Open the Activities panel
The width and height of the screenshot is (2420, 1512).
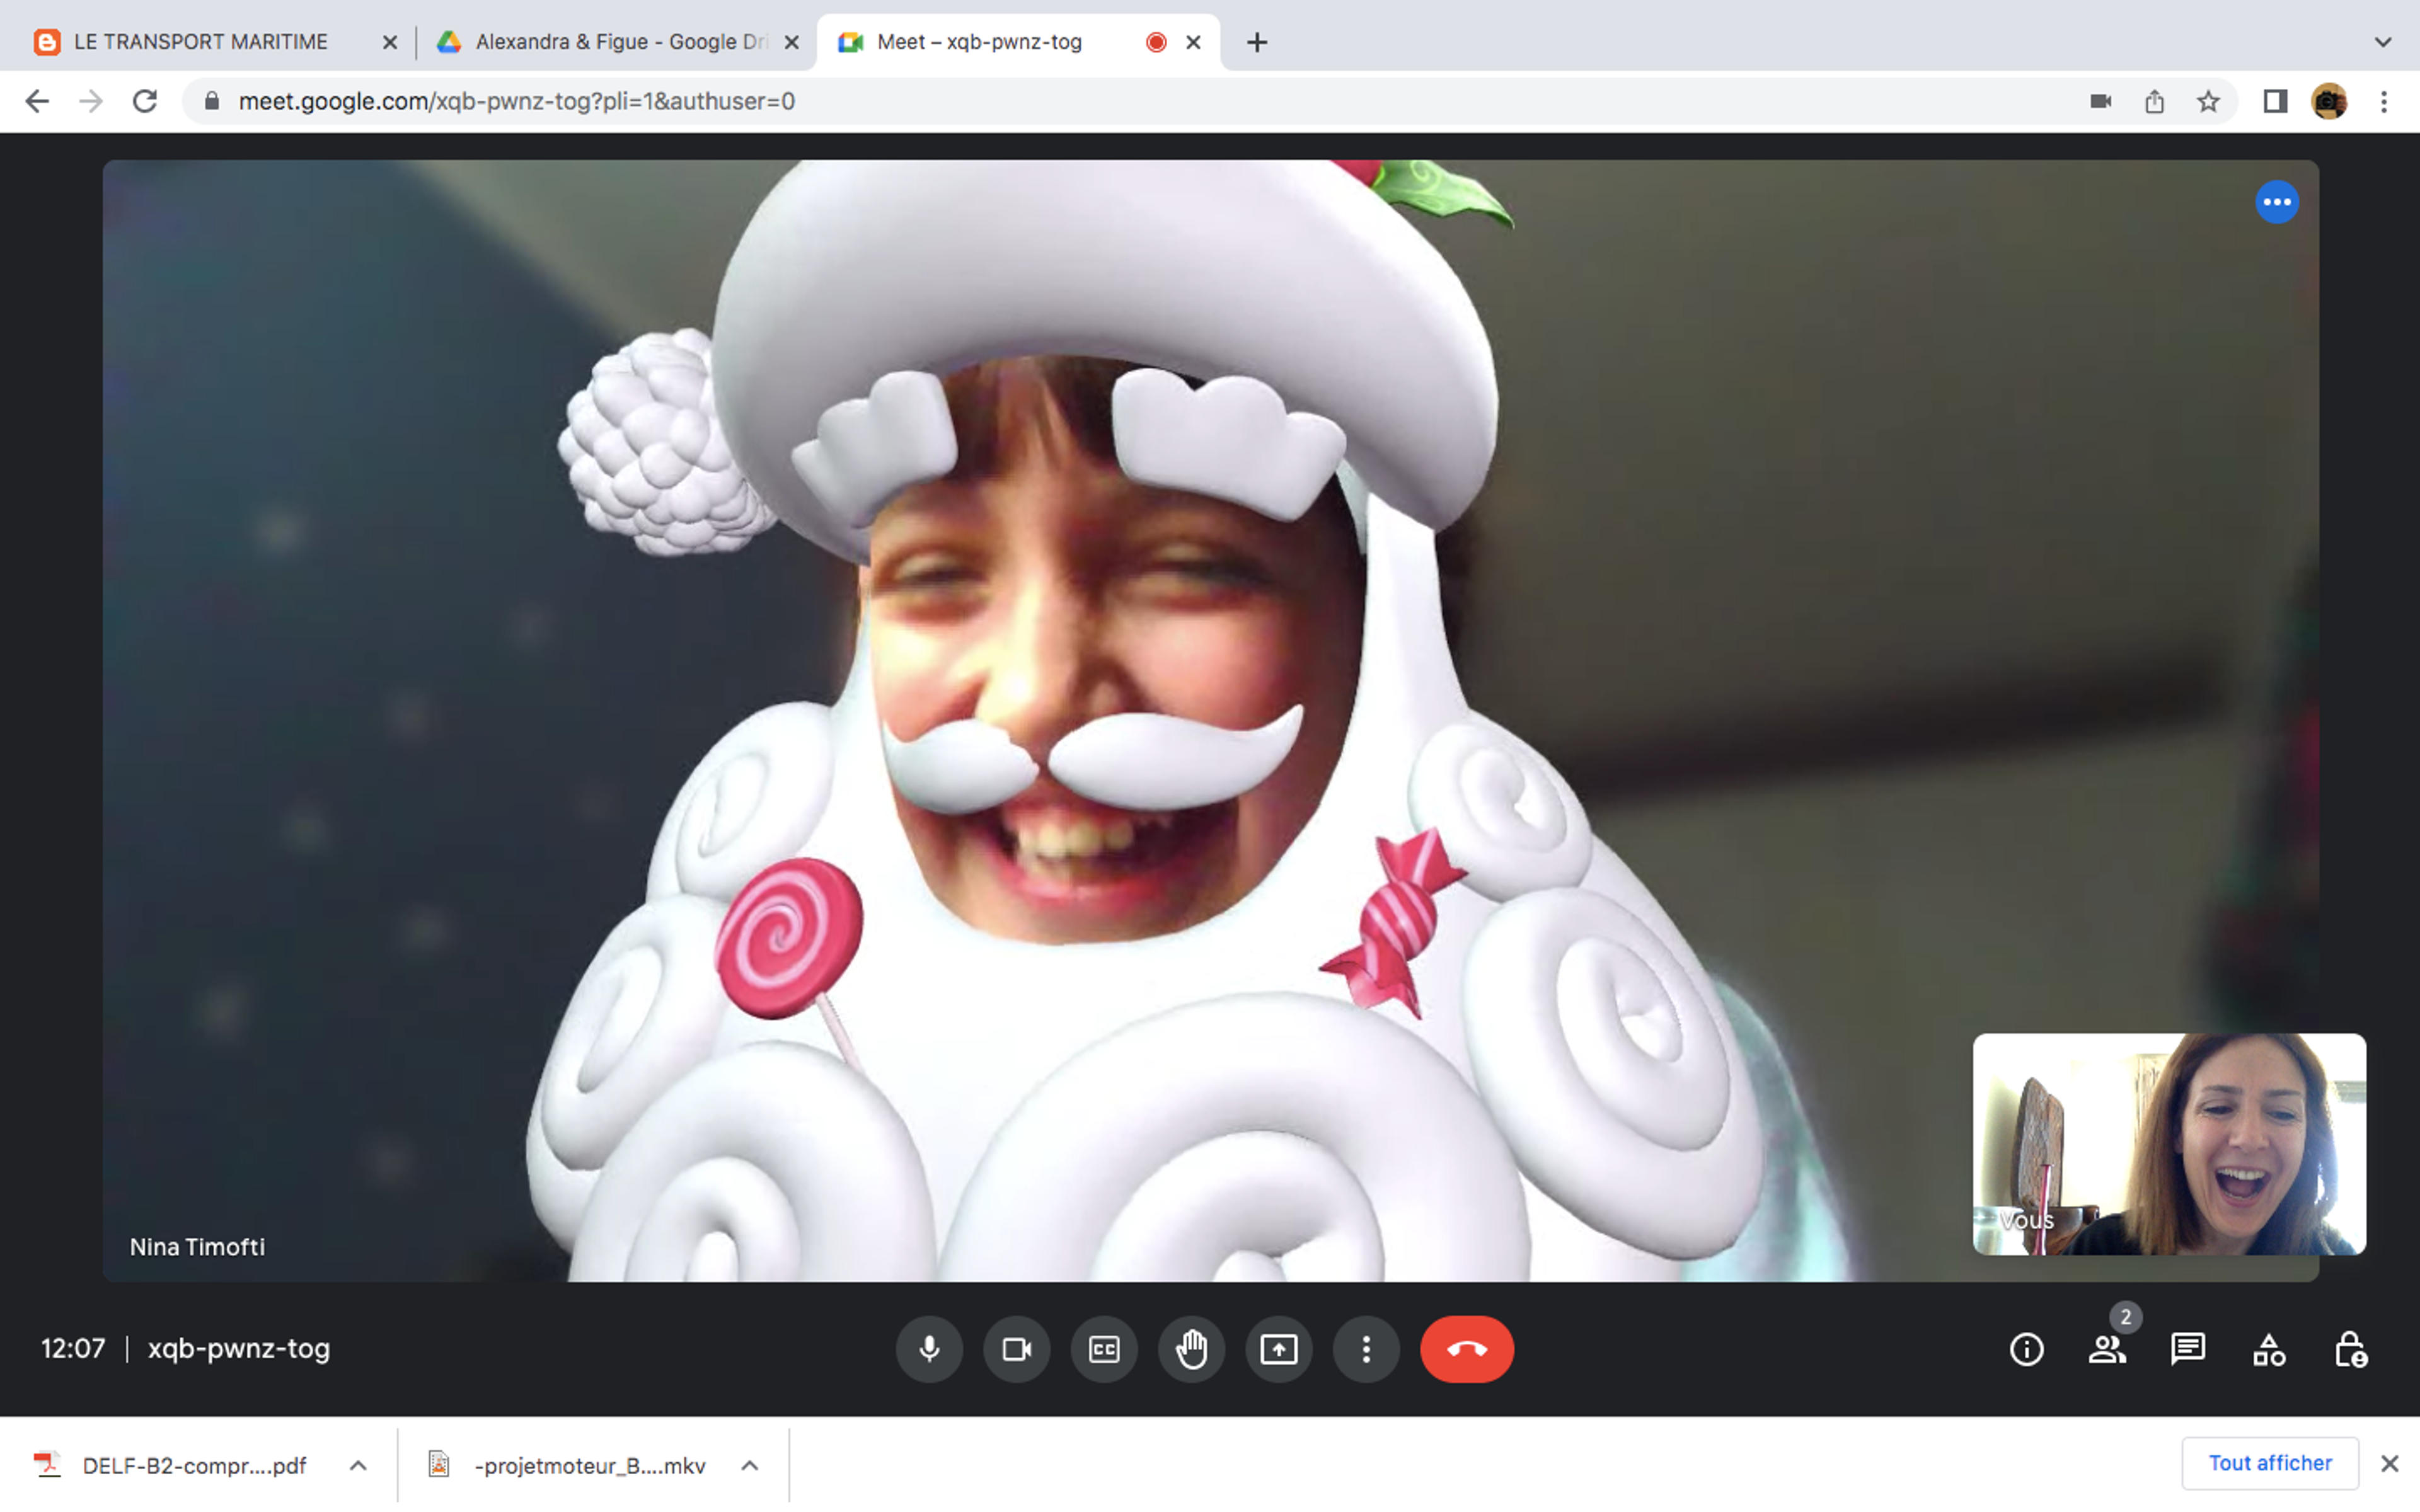coord(2269,1350)
